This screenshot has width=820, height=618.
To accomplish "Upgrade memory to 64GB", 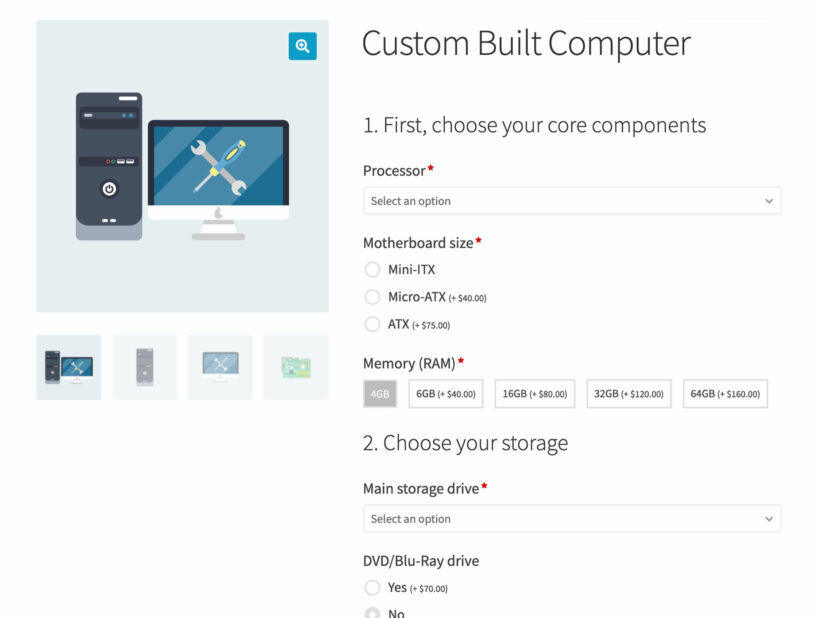I will click(725, 393).
